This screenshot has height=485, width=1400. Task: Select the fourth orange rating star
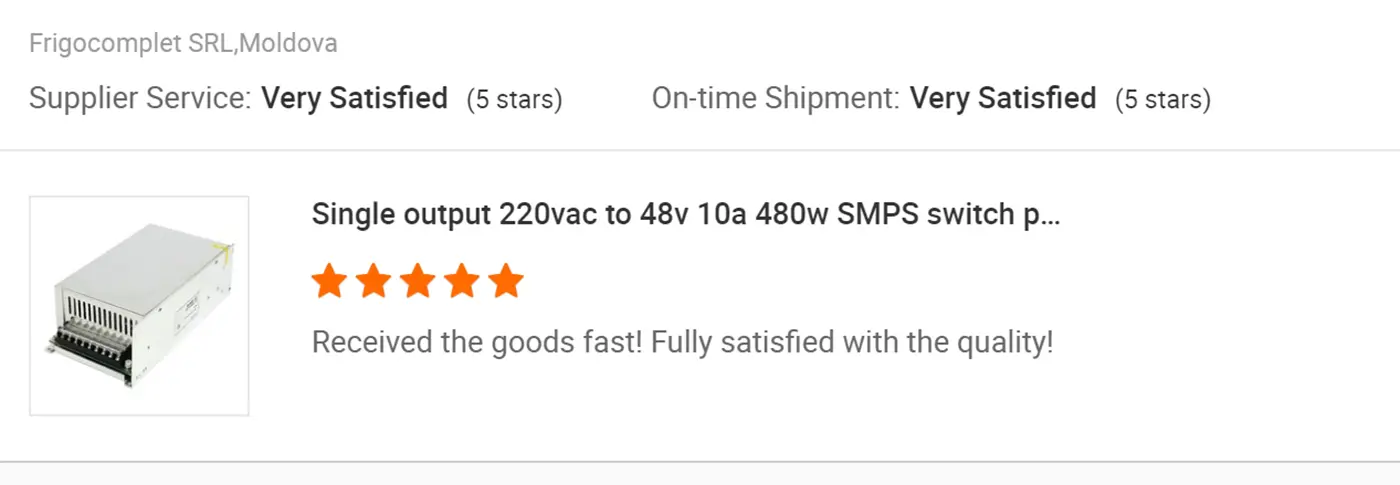click(x=462, y=282)
